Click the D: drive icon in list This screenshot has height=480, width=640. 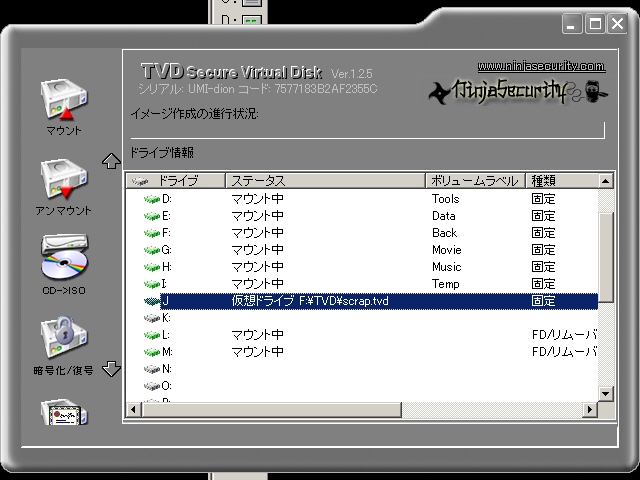pos(152,199)
